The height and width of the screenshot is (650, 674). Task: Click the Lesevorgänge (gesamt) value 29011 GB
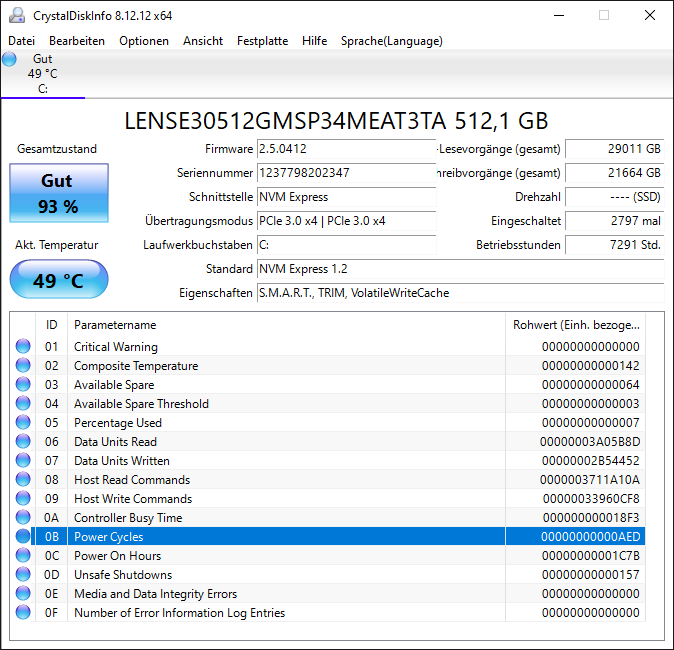pyautogui.click(x=615, y=149)
